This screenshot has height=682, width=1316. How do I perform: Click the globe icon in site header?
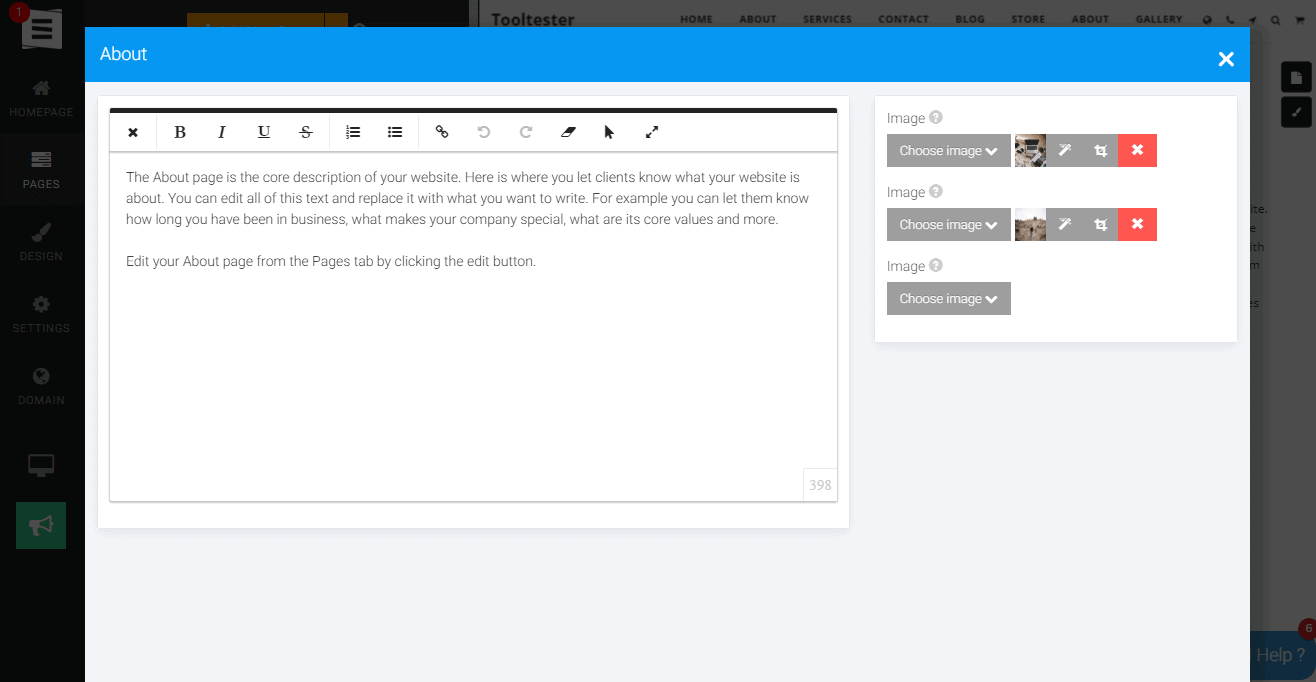click(1207, 19)
